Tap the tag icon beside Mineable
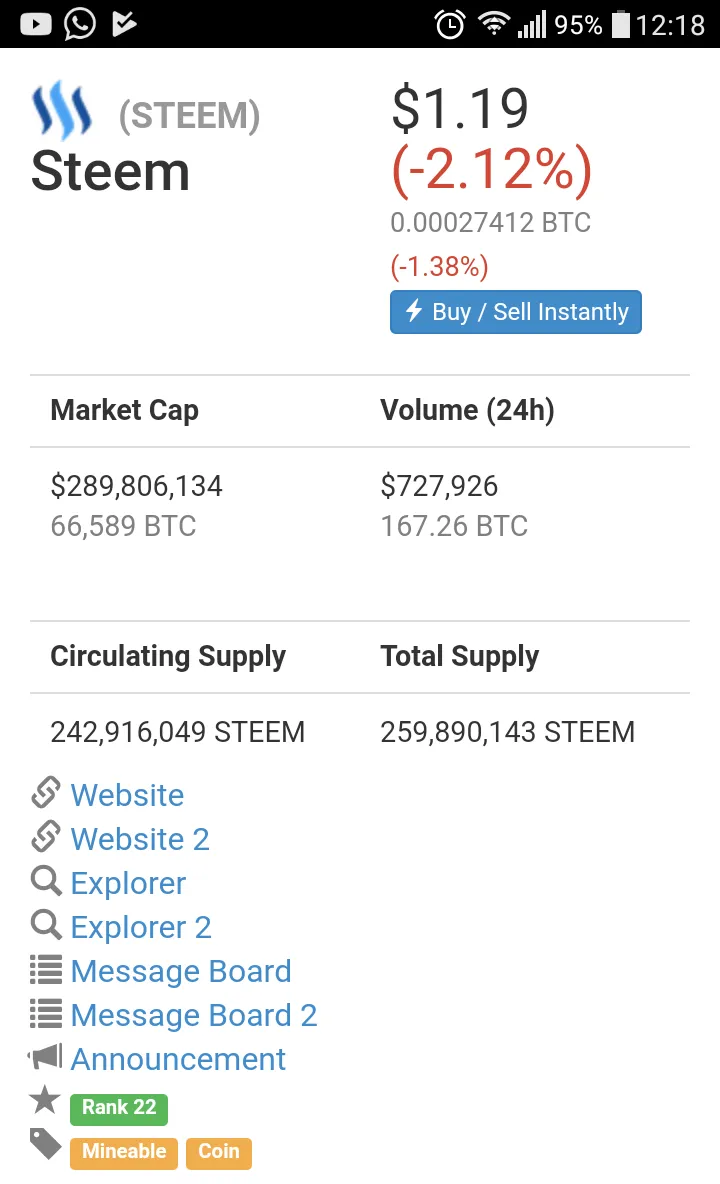The image size is (720, 1184). coord(45,1144)
